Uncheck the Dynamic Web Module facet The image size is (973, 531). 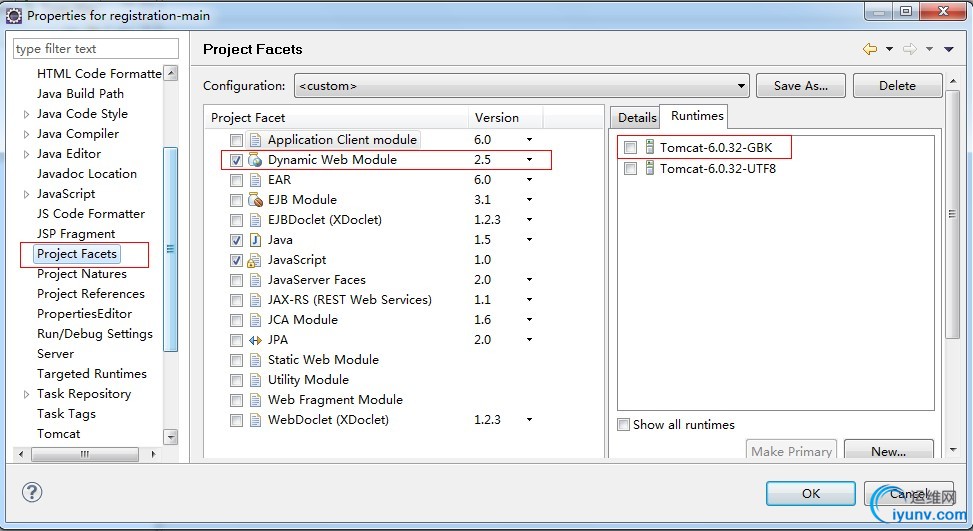click(x=236, y=160)
